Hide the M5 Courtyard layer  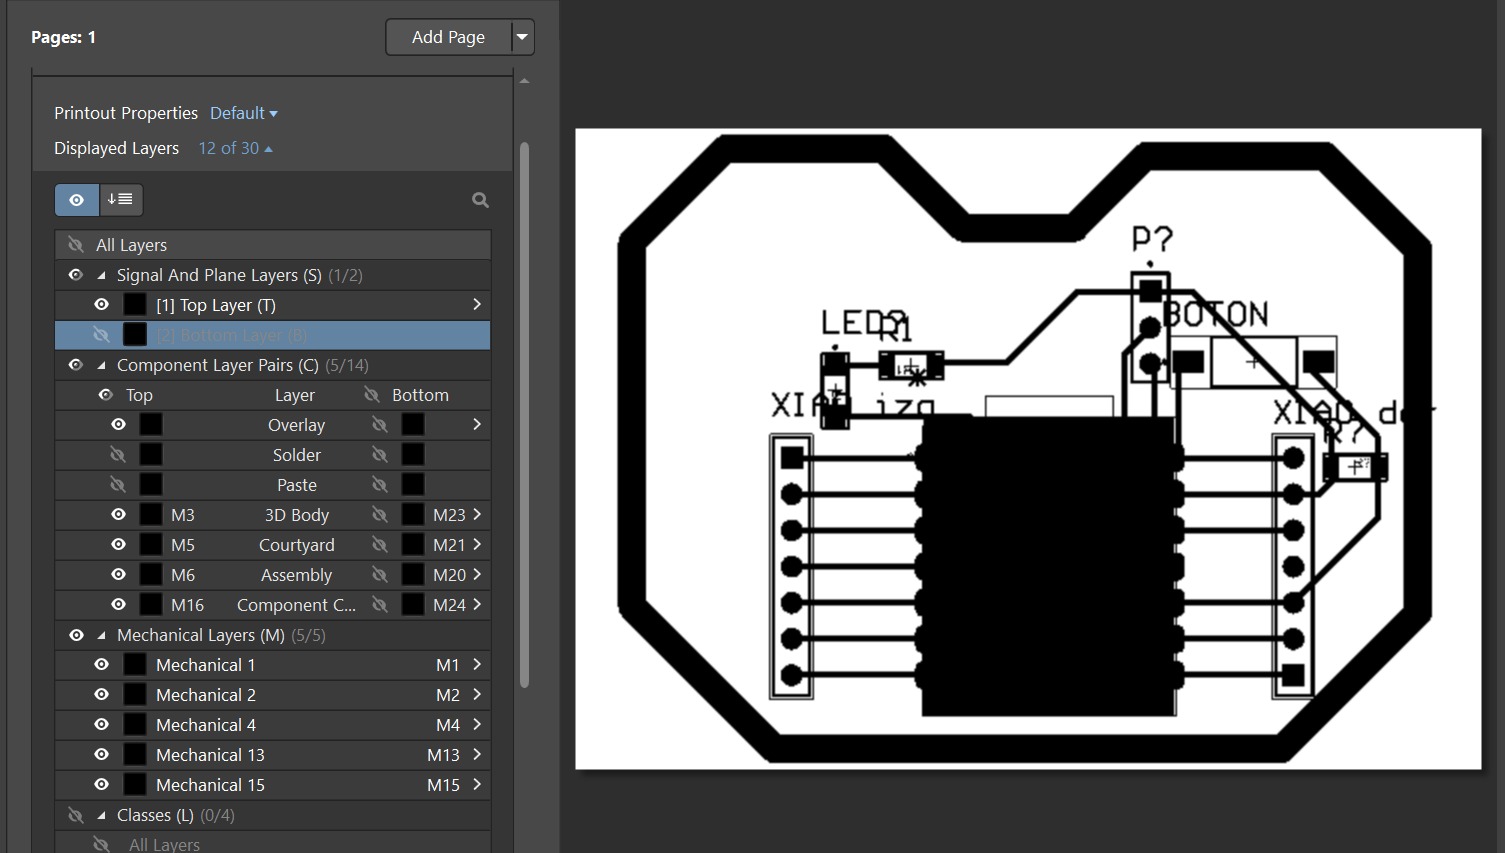click(119, 545)
